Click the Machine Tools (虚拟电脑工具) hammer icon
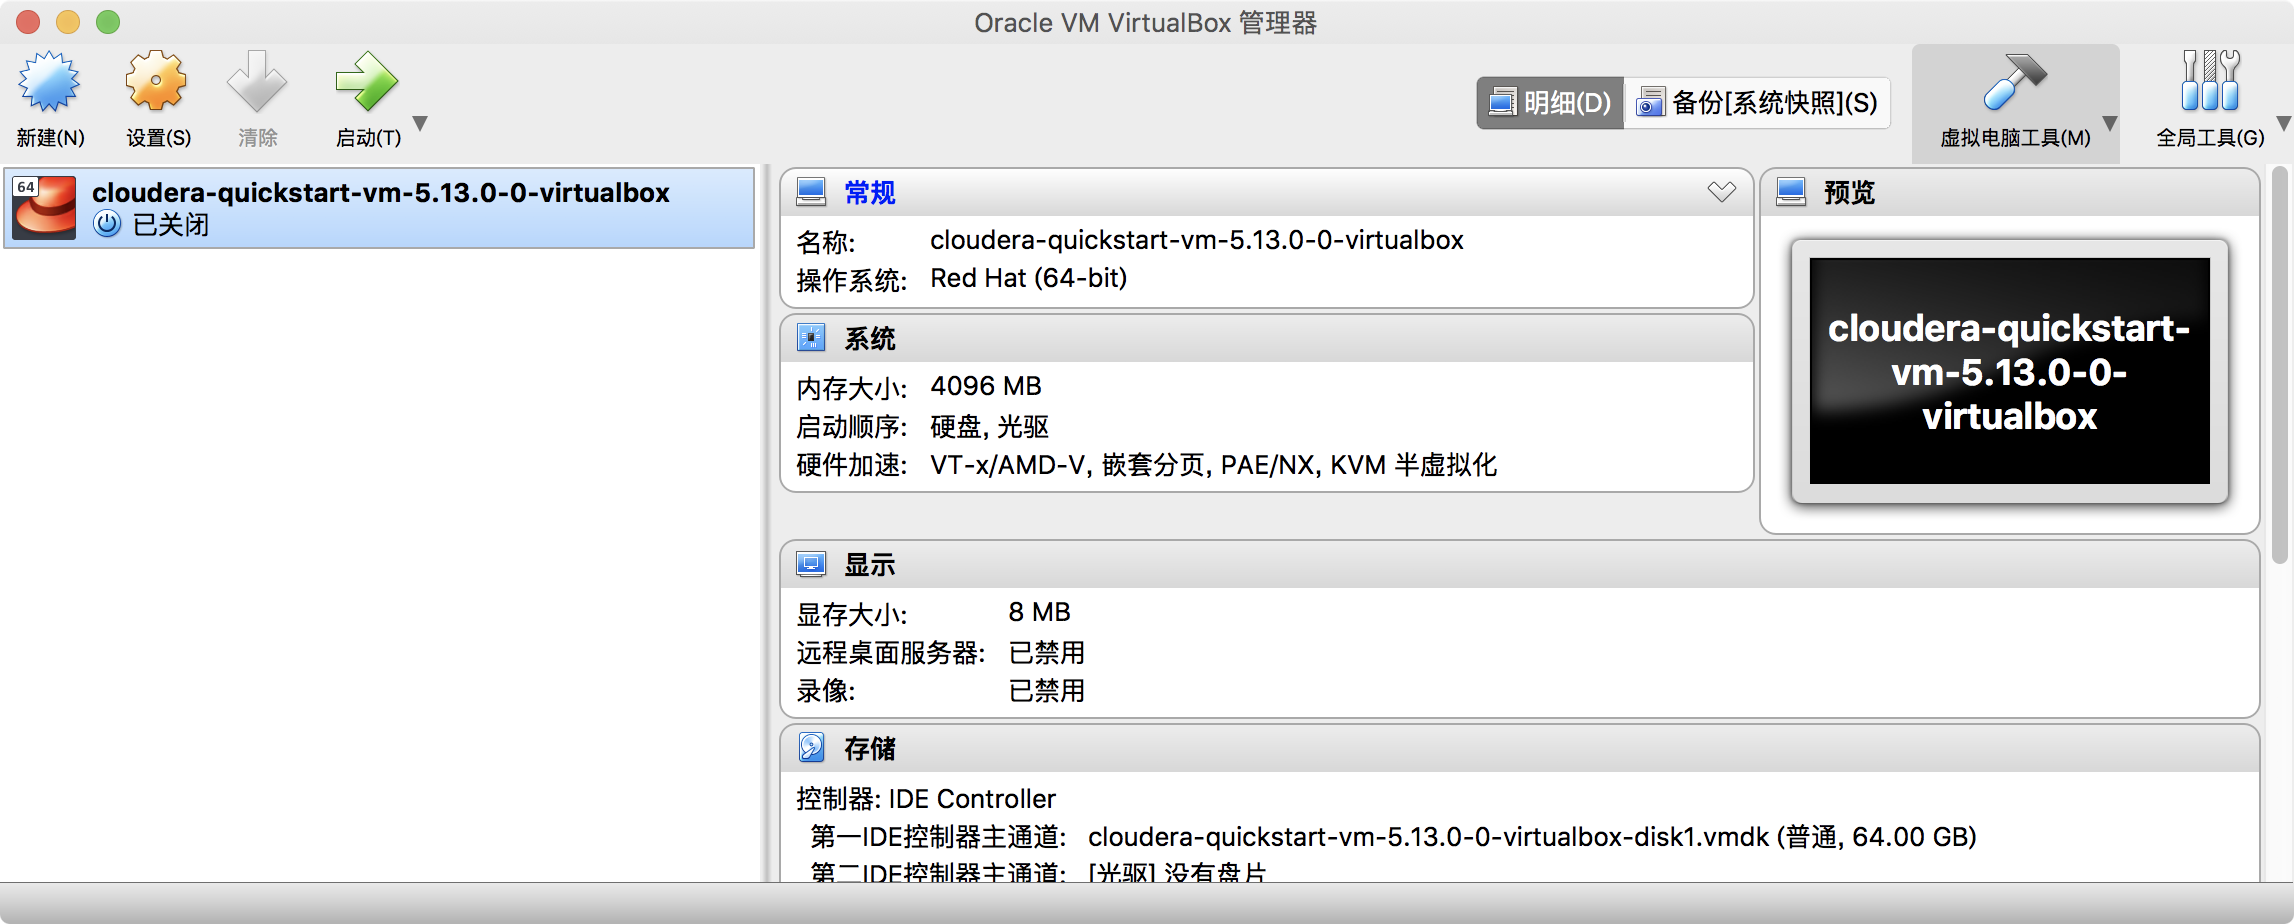Viewport: 2294px width, 924px height. point(2014,82)
